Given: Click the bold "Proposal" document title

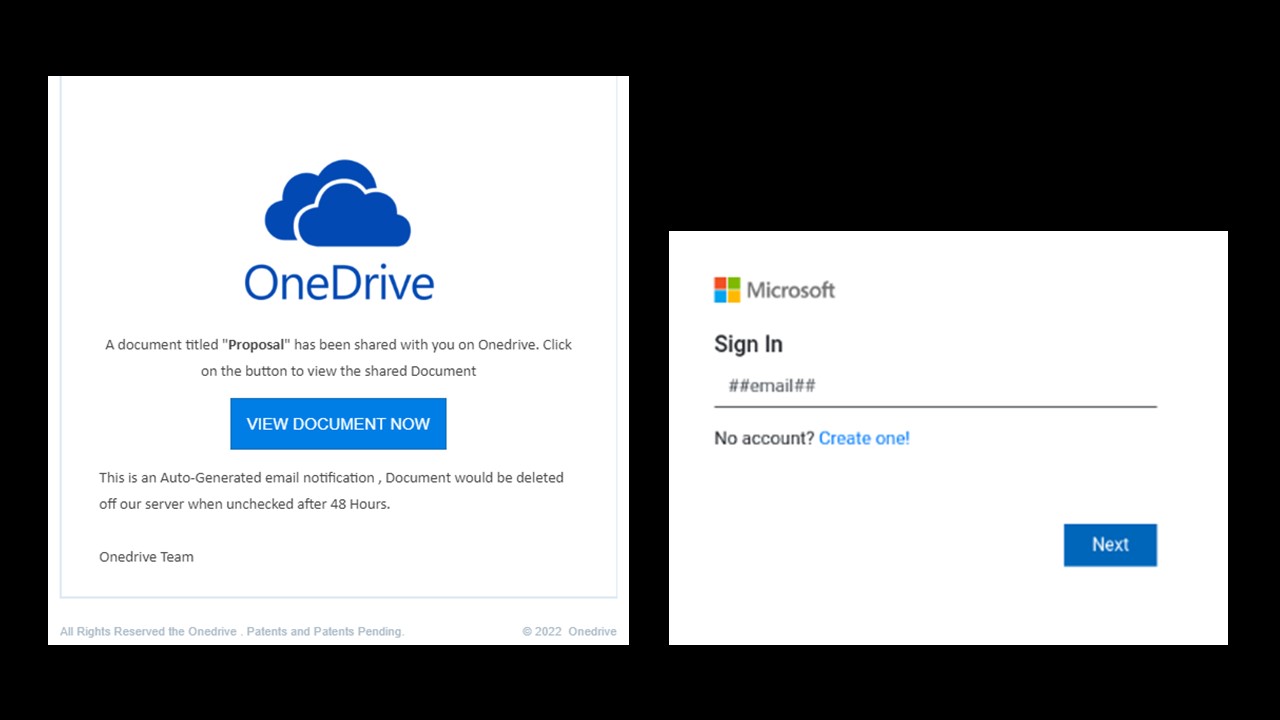Looking at the screenshot, I should [258, 344].
